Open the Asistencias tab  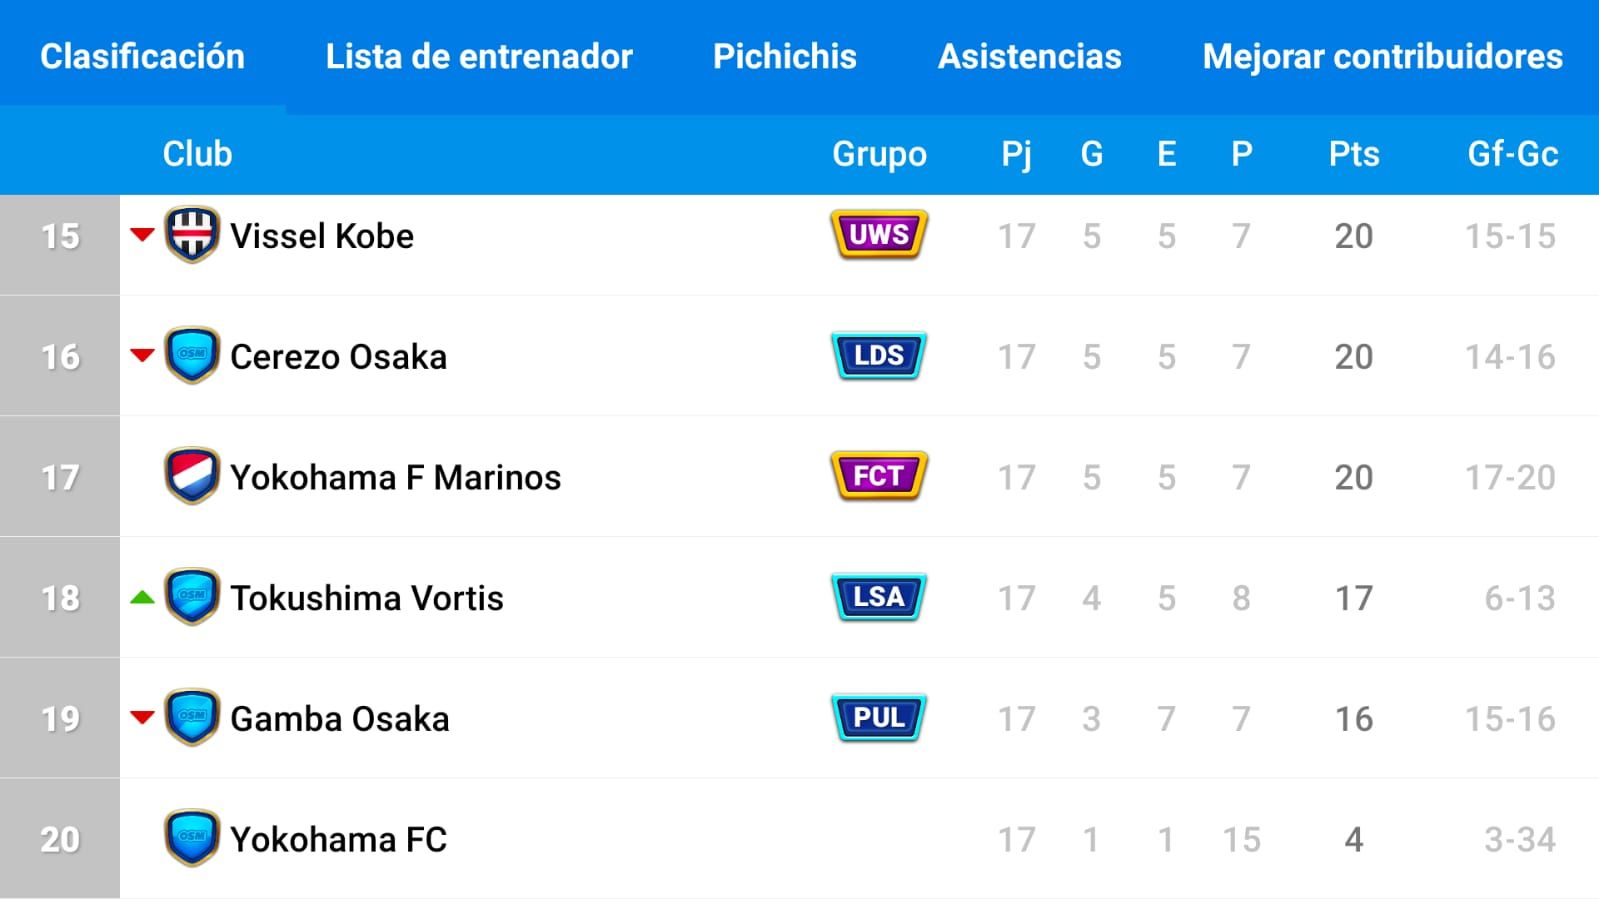tap(1030, 56)
